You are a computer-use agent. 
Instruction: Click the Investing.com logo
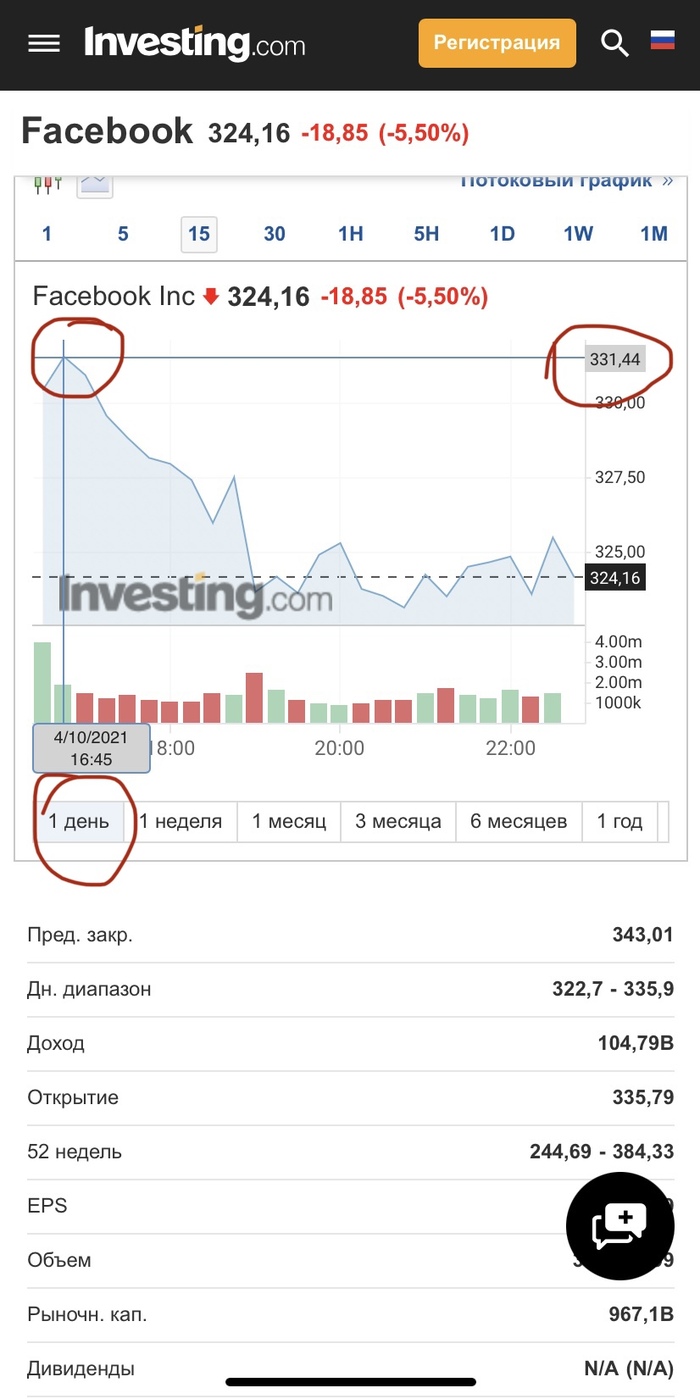195,43
